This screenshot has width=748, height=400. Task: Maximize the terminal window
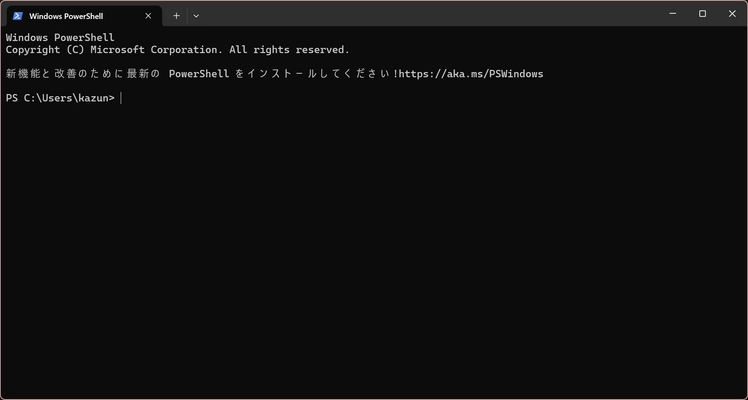pos(702,14)
